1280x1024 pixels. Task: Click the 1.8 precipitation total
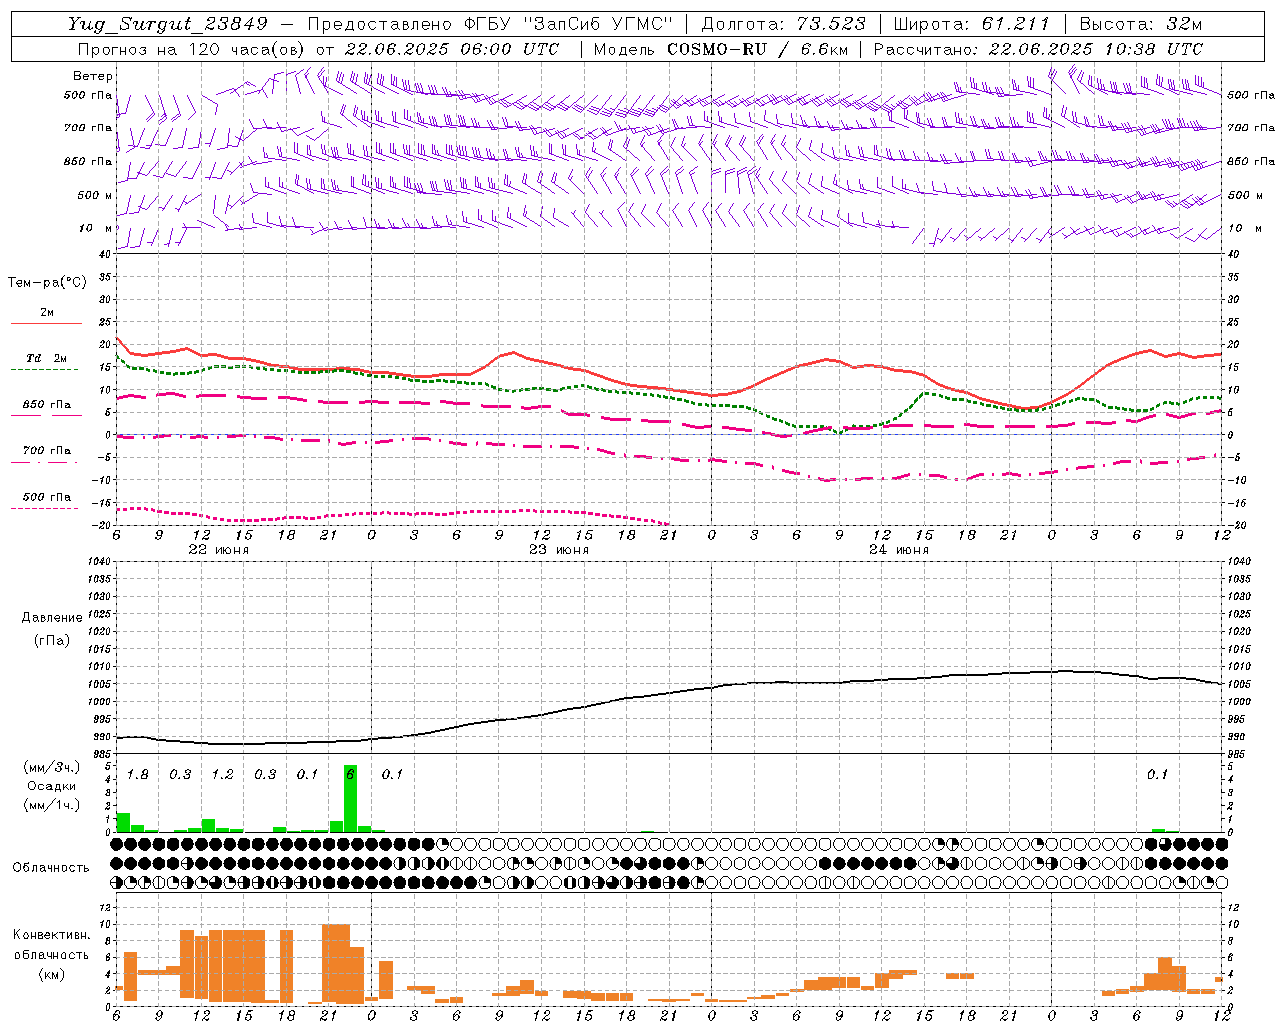point(138,775)
